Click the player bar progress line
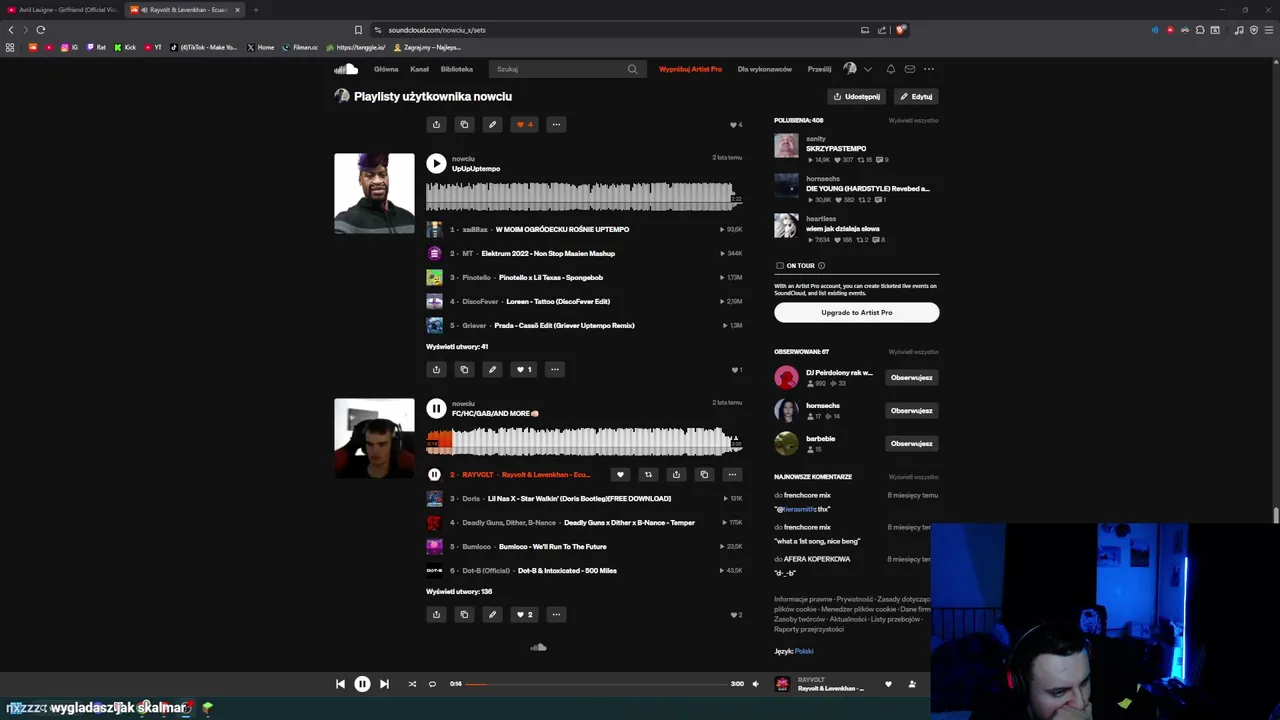 tap(596, 684)
